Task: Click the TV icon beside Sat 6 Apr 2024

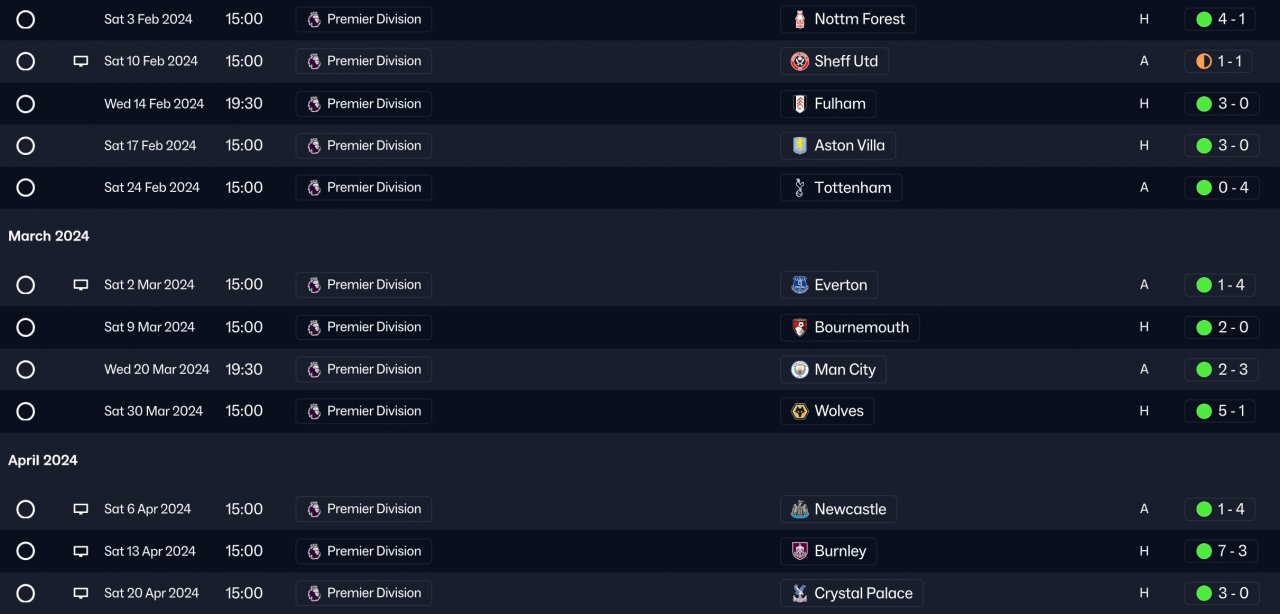Action: pyautogui.click(x=81, y=509)
